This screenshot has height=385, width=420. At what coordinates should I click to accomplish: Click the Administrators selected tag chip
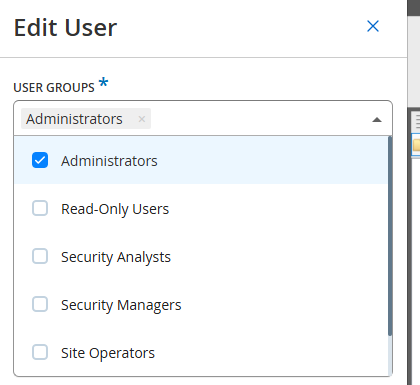click(86, 119)
